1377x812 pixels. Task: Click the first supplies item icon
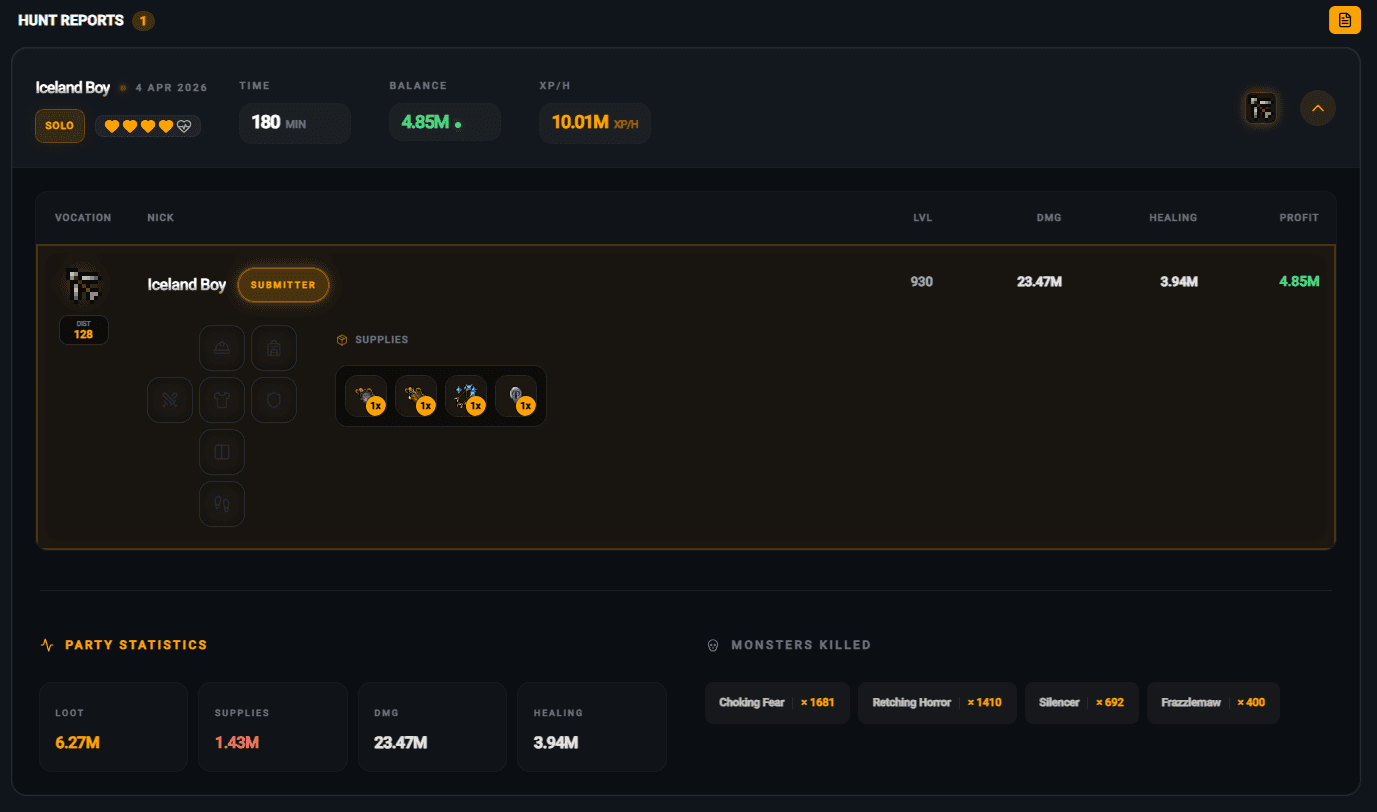click(x=365, y=396)
